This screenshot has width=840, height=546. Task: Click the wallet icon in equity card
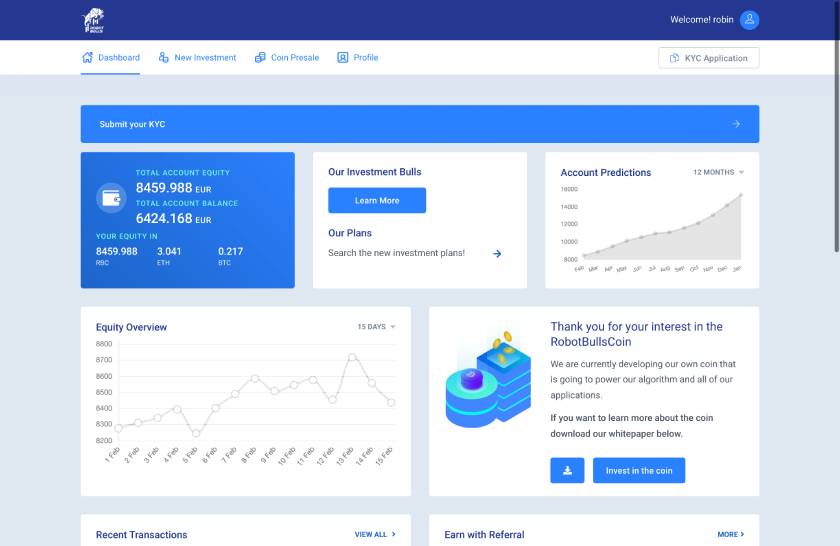[x=111, y=197]
